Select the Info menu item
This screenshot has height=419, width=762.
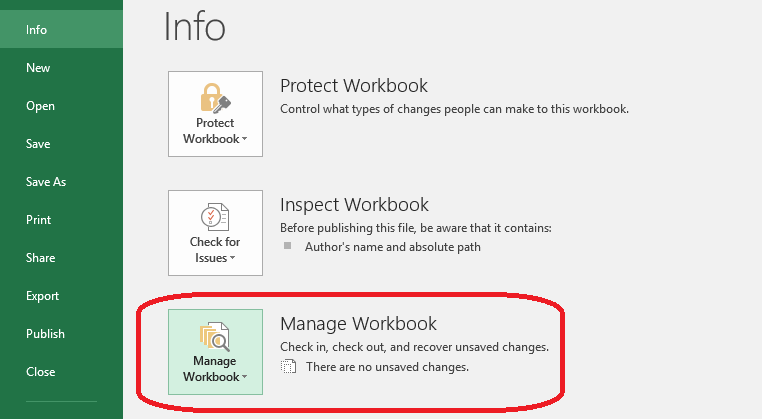[x=37, y=30]
